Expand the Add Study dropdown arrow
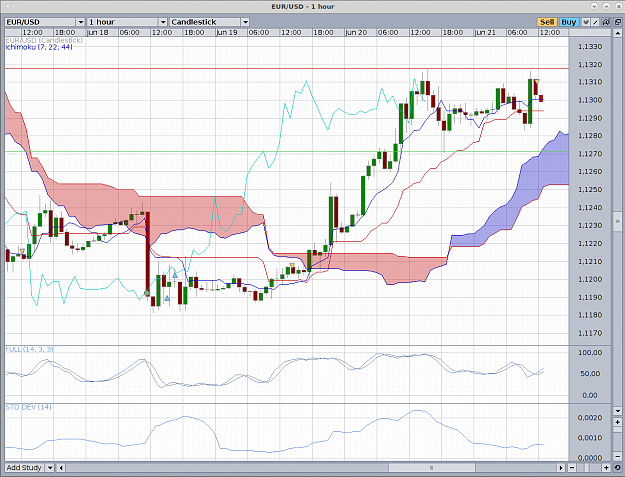Image resolution: width=625 pixels, height=477 pixels. [50, 467]
